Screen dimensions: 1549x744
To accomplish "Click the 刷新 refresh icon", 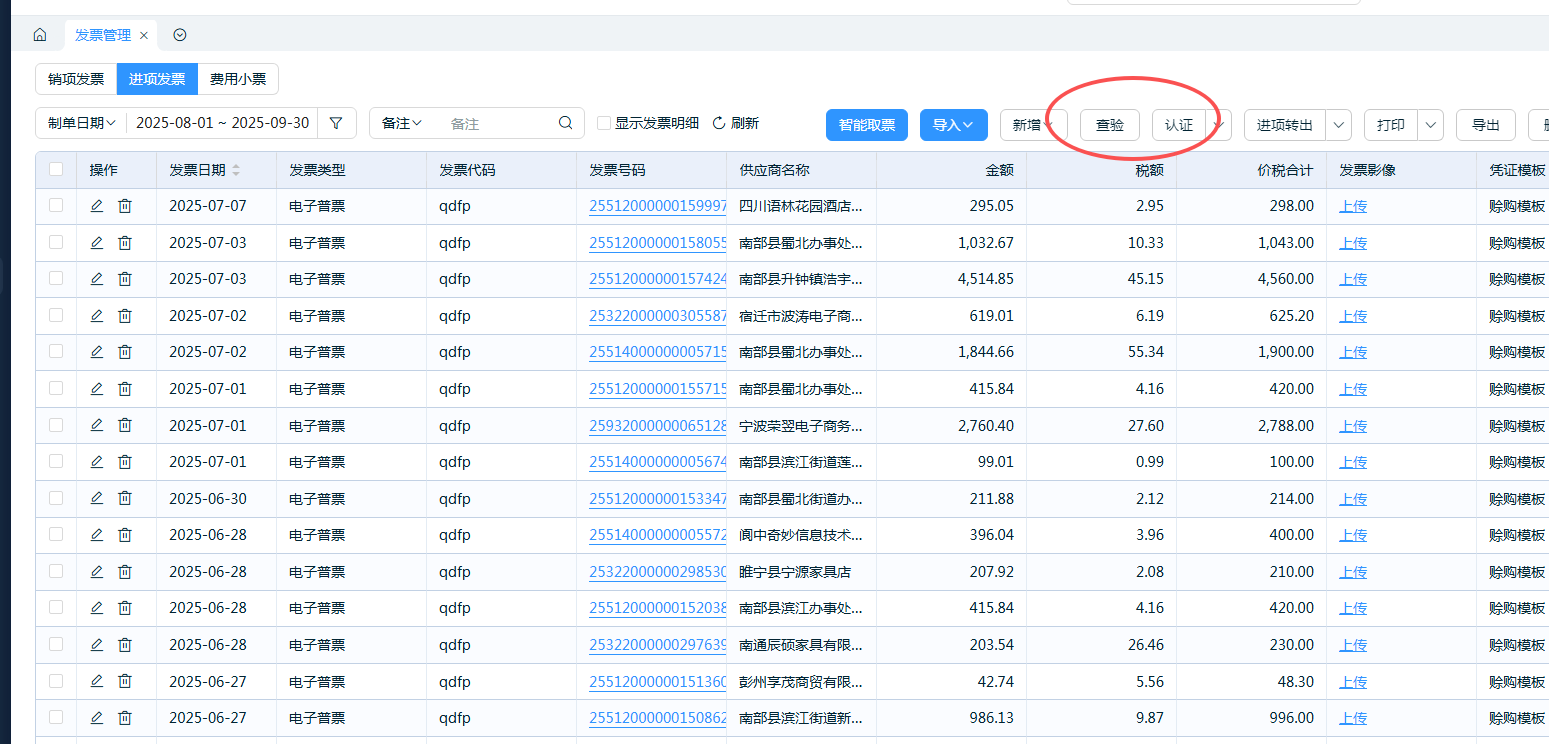I will (x=718, y=123).
